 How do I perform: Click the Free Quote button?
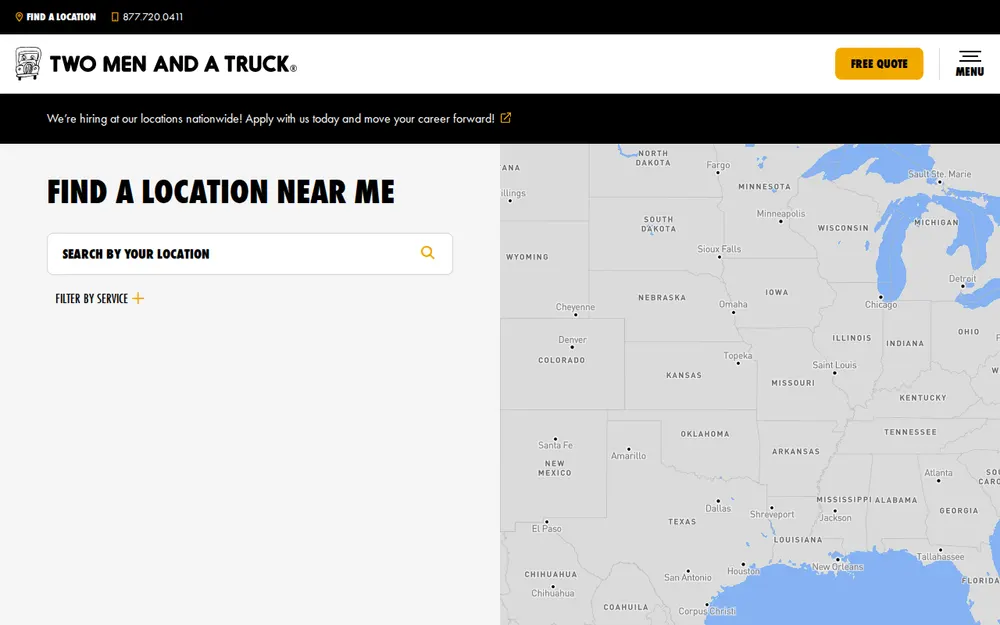pos(879,64)
